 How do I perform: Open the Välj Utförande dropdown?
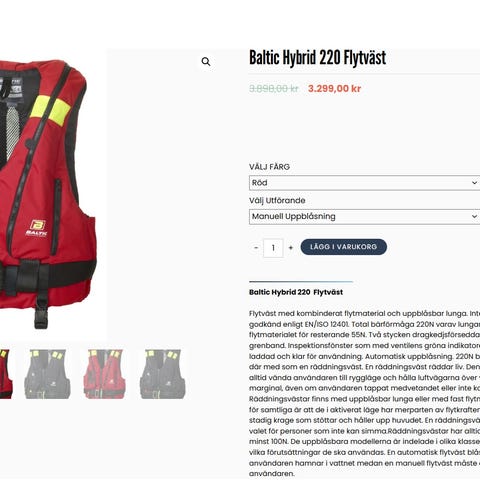(x=364, y=216)
